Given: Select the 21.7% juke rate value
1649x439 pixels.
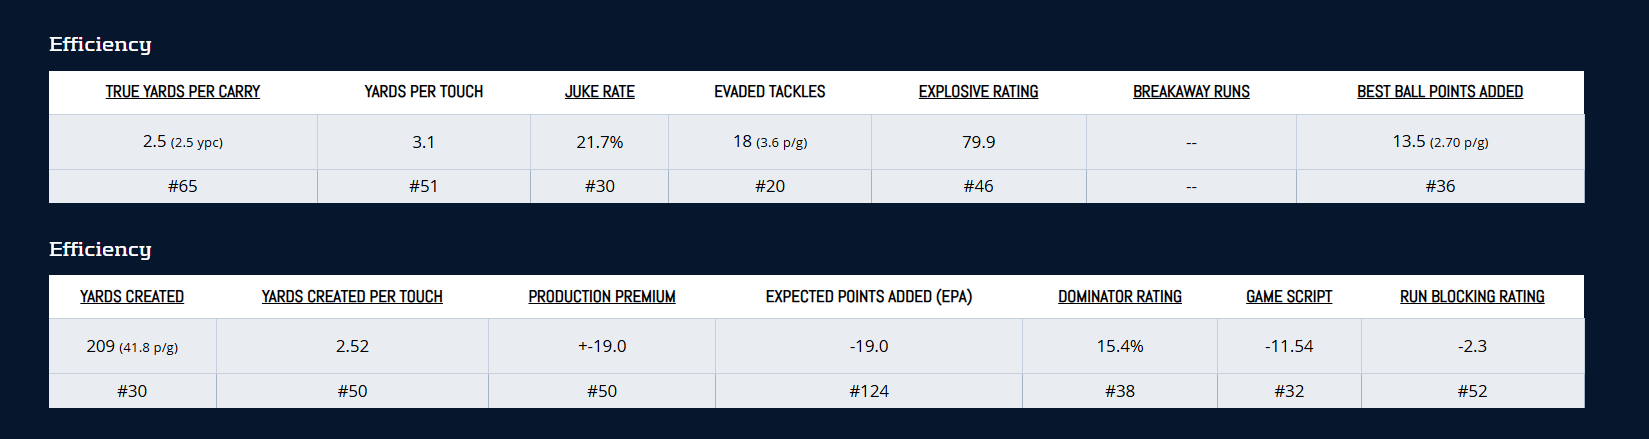Looking at the screenshot, I should [x=600, y=142].
